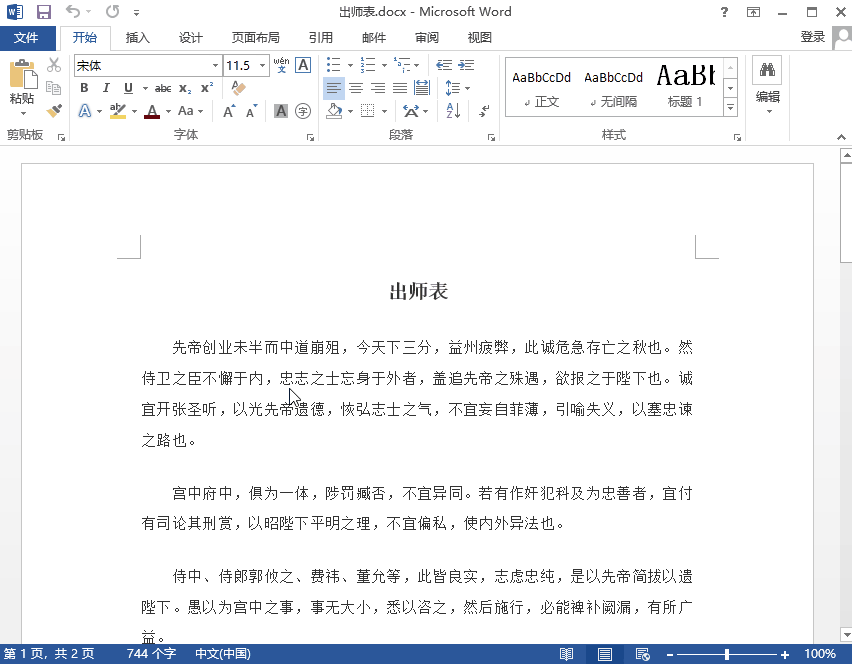Apply superscript formatting

207,88
